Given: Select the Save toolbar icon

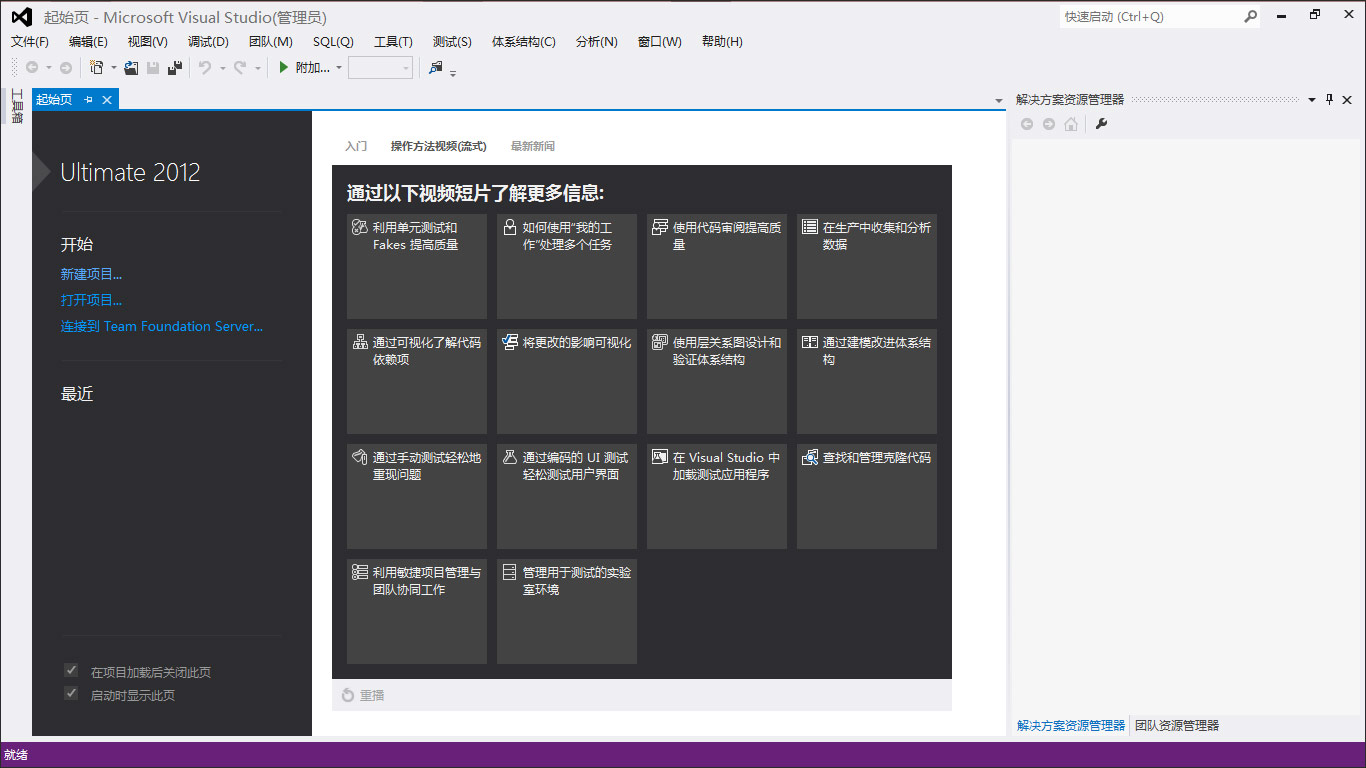Looking at the screenshot, I should coord(153,68).
